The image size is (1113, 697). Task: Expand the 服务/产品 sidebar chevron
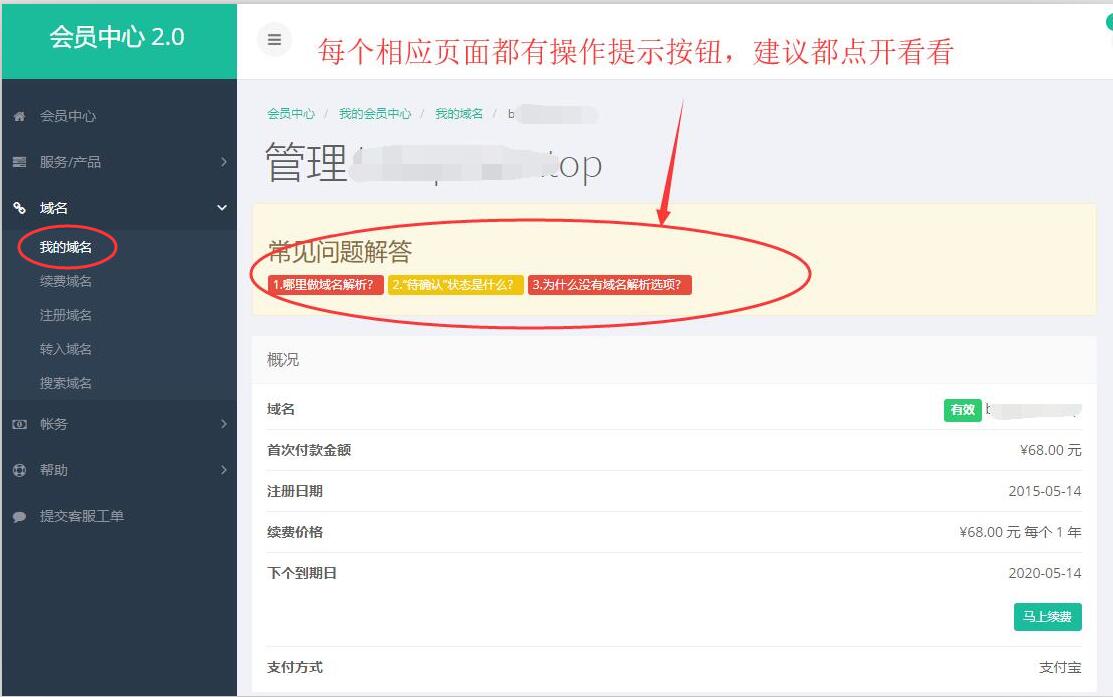[224, 162]
